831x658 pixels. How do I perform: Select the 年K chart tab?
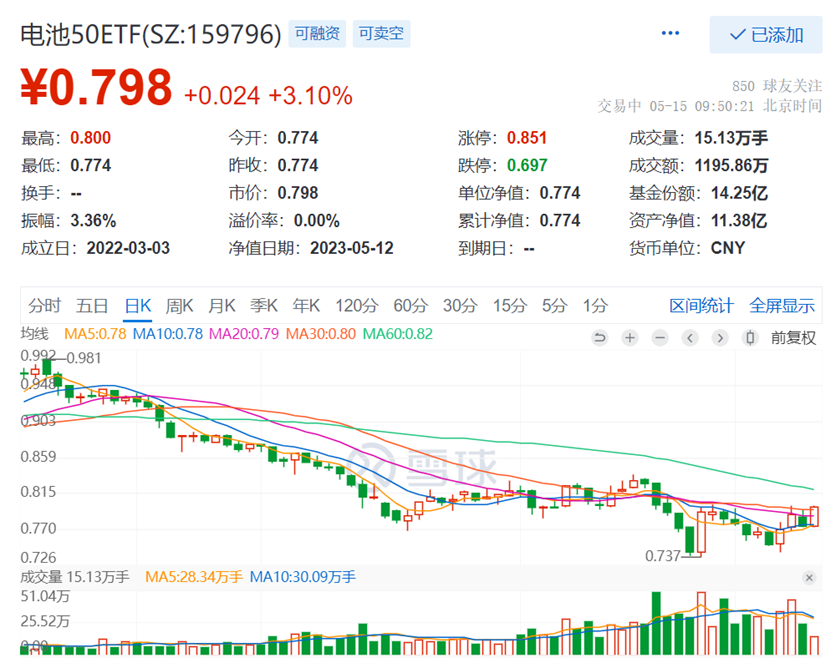tap(306, 306)
